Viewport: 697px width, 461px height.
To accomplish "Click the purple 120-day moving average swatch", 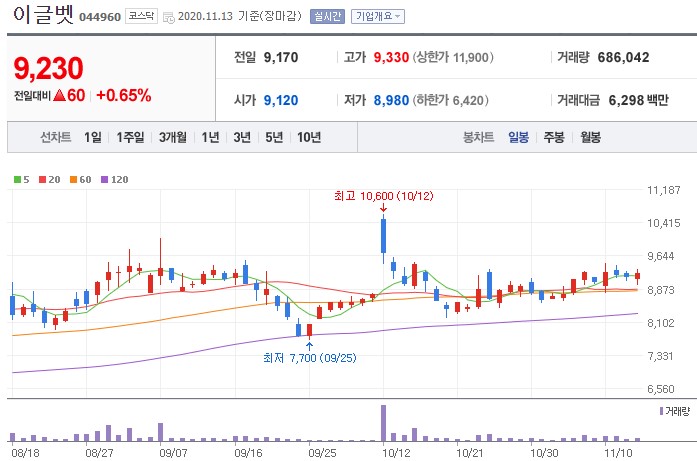I will click(x=105, y=180).
